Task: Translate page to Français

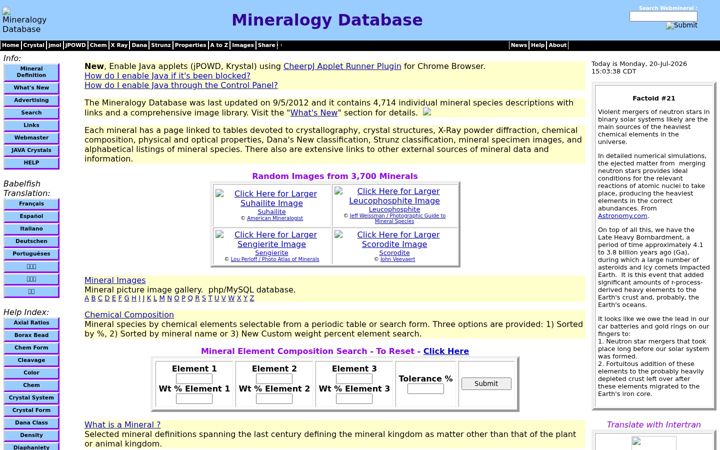Action: click(31, 204)
